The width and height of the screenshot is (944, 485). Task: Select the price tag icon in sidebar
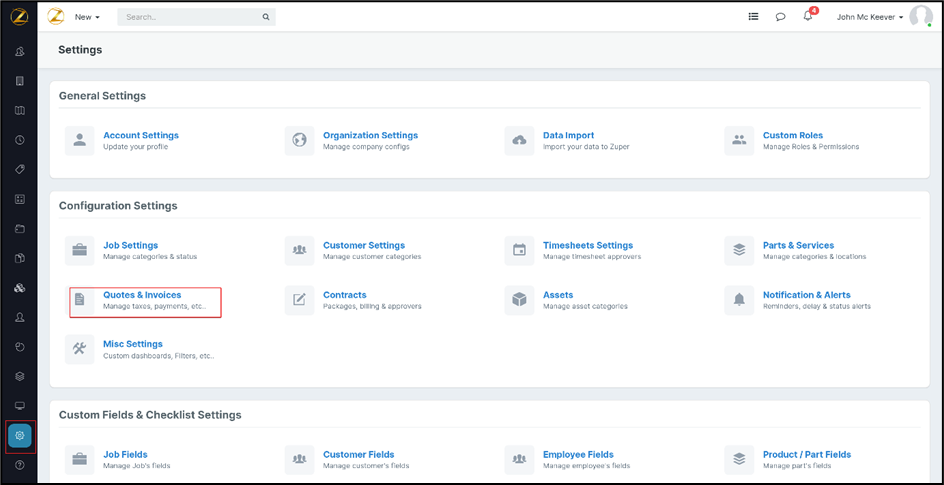(x=20, y=169)
